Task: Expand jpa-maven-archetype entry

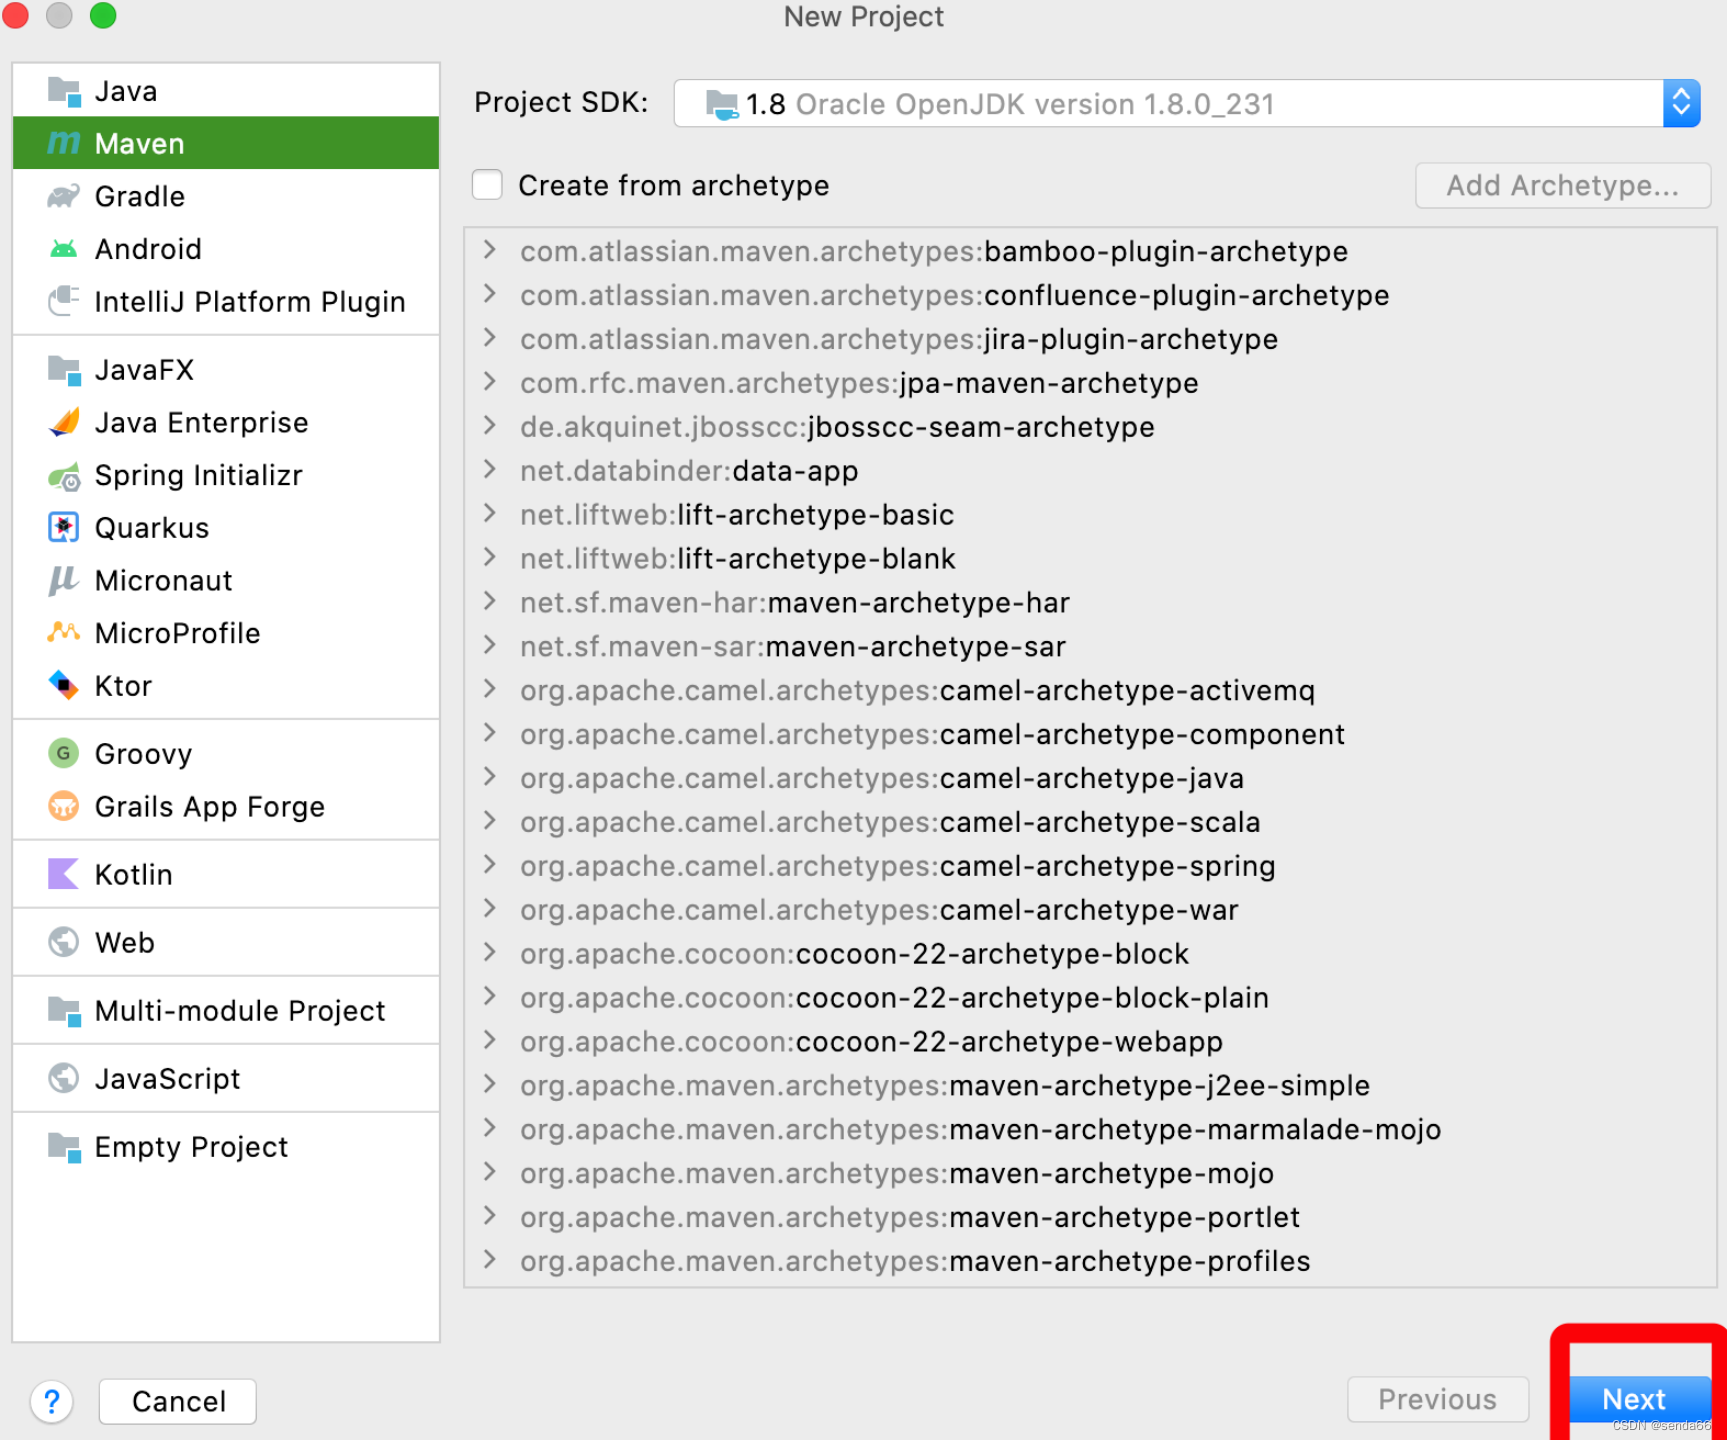Action: [490, 382]
